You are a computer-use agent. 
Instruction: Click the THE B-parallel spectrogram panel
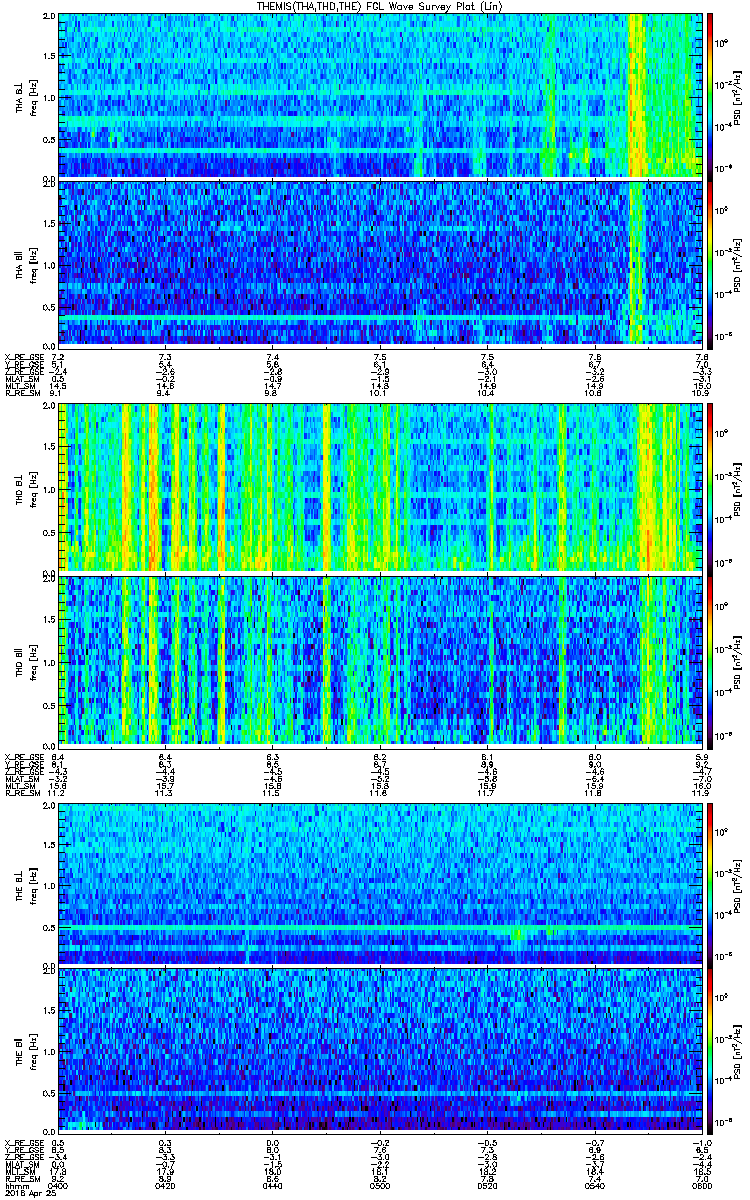[x=380, y=1049]
